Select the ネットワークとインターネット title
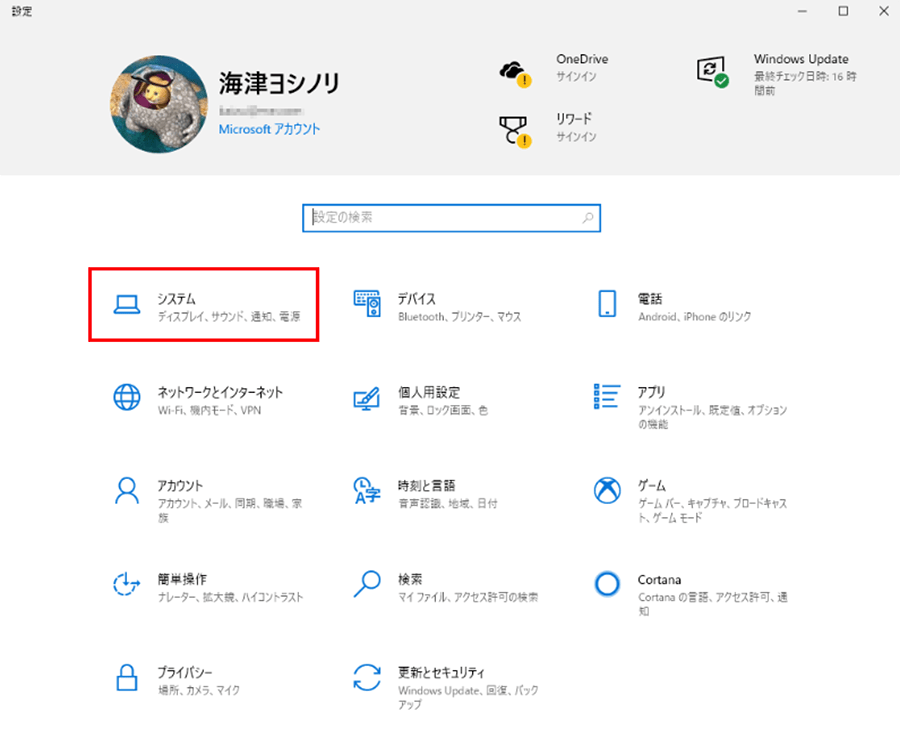Screen dimensions: 900x738 pyautogui.click(x=220, y=393)
